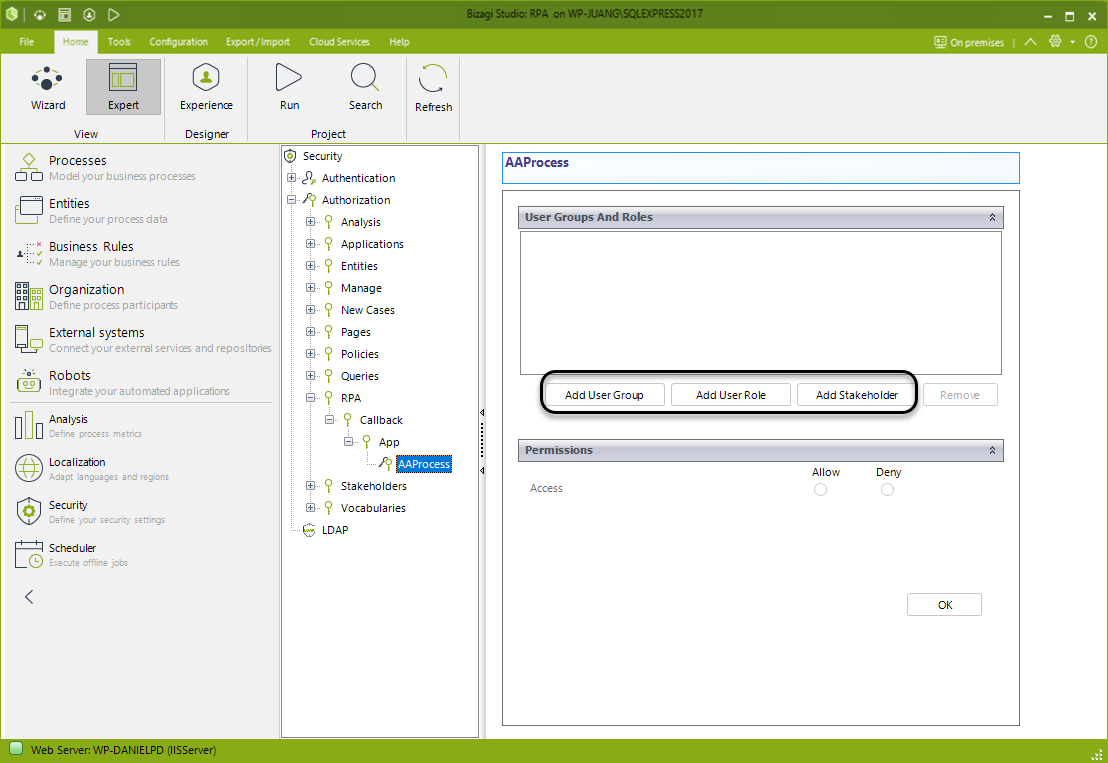Expand the New Cases node
Screen dimensions: 1108x763
310,310
